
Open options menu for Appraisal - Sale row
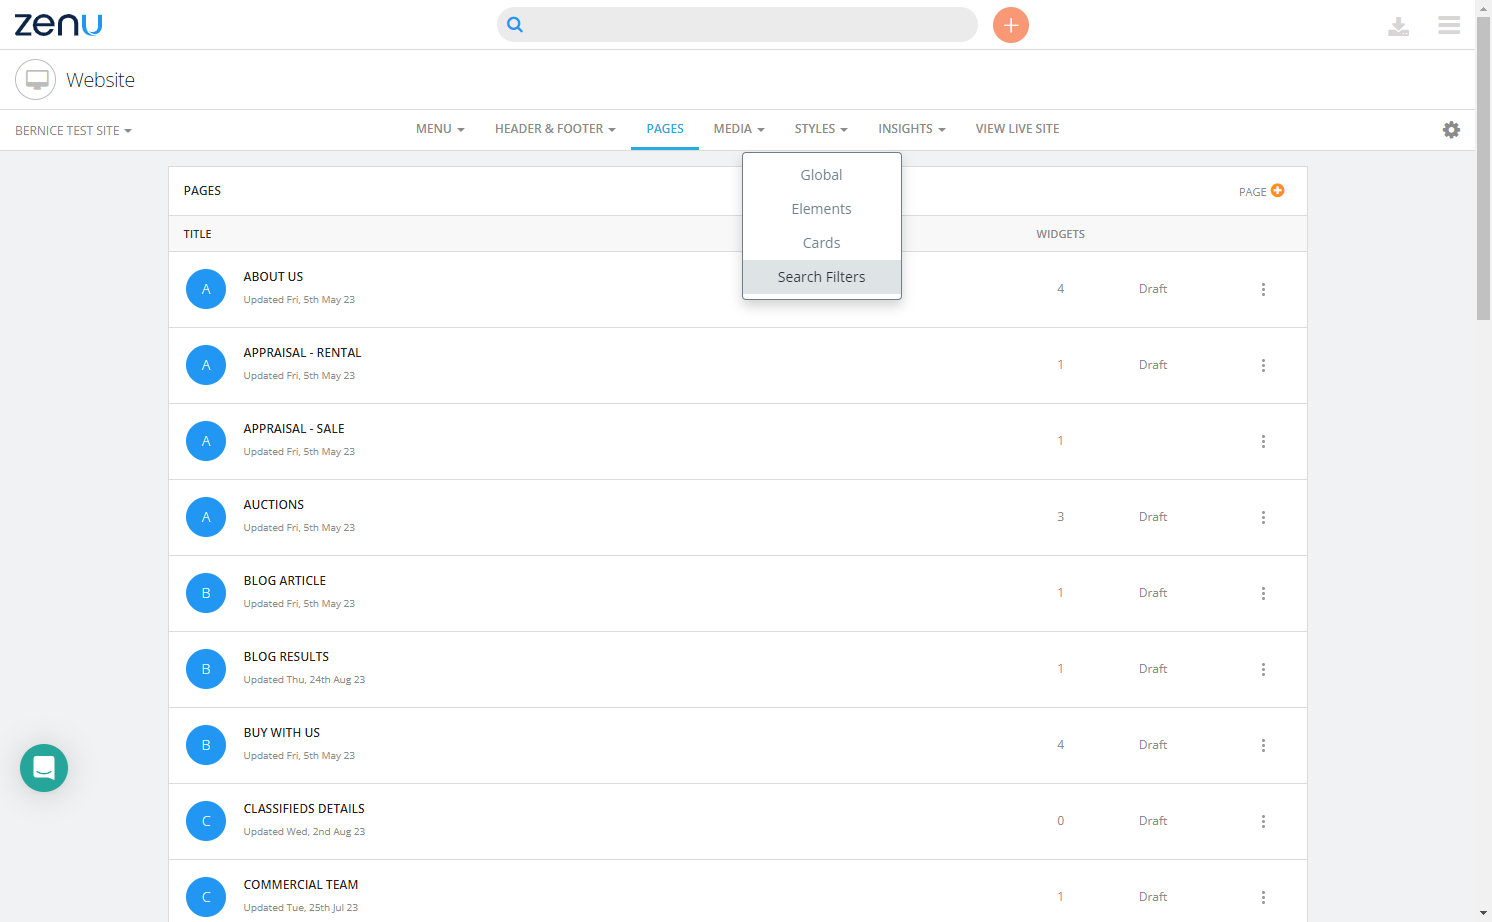[1263, 441]
